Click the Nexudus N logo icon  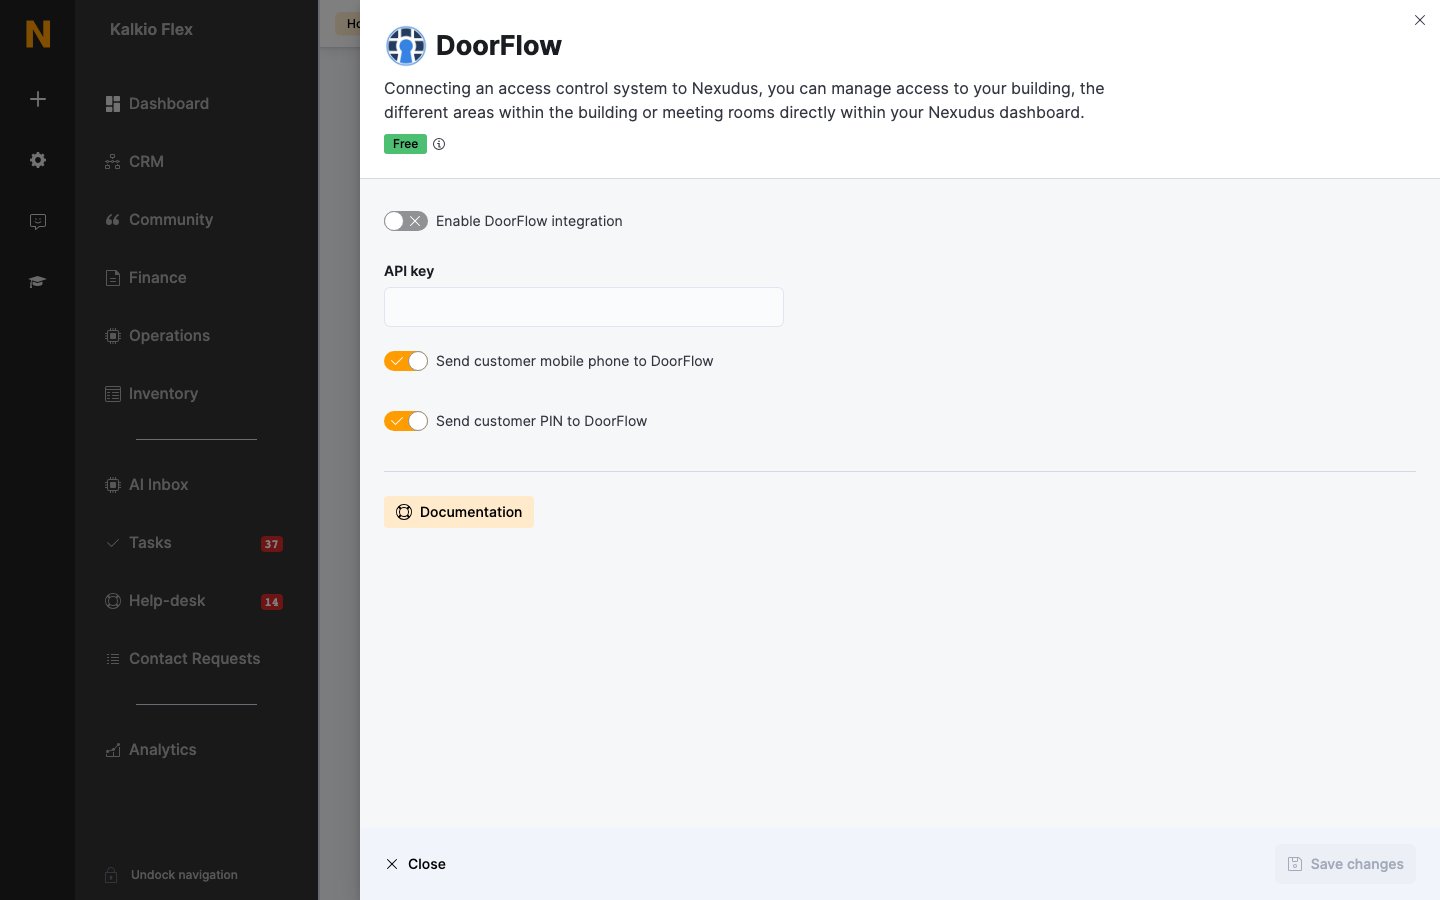coord(38,34)
